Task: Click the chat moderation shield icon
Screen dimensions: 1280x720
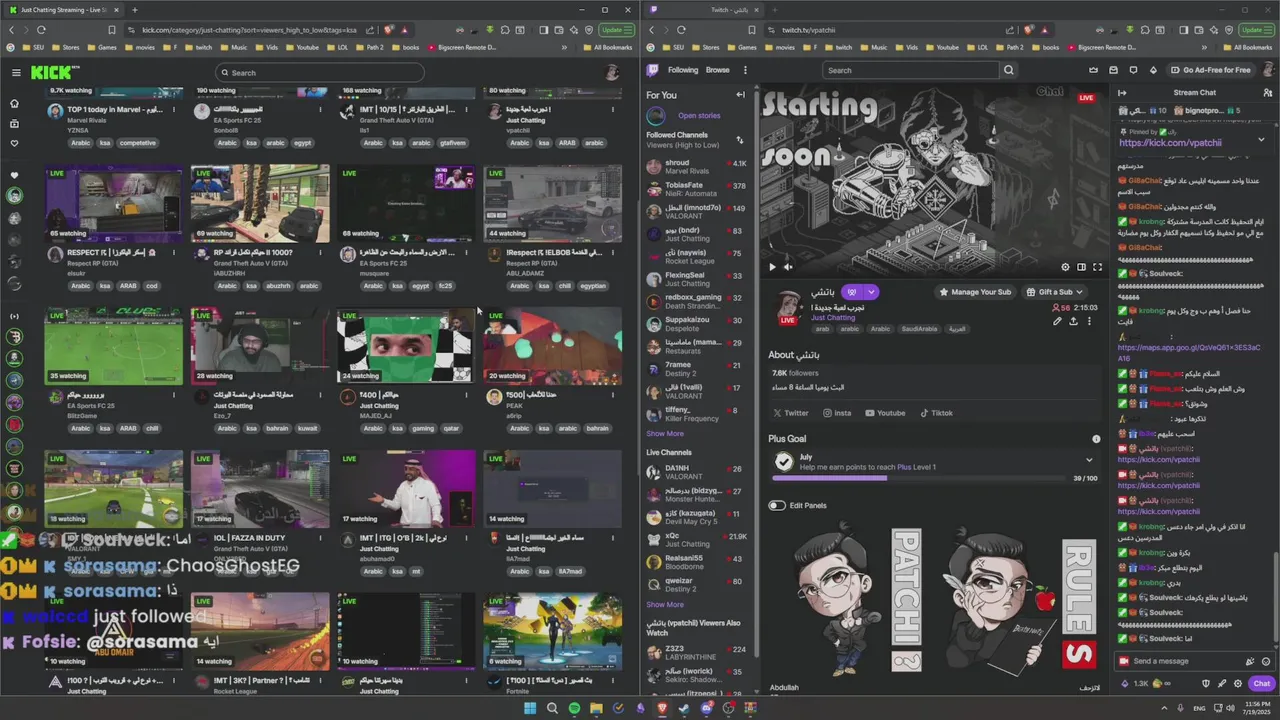Action: coord(1206,684)
